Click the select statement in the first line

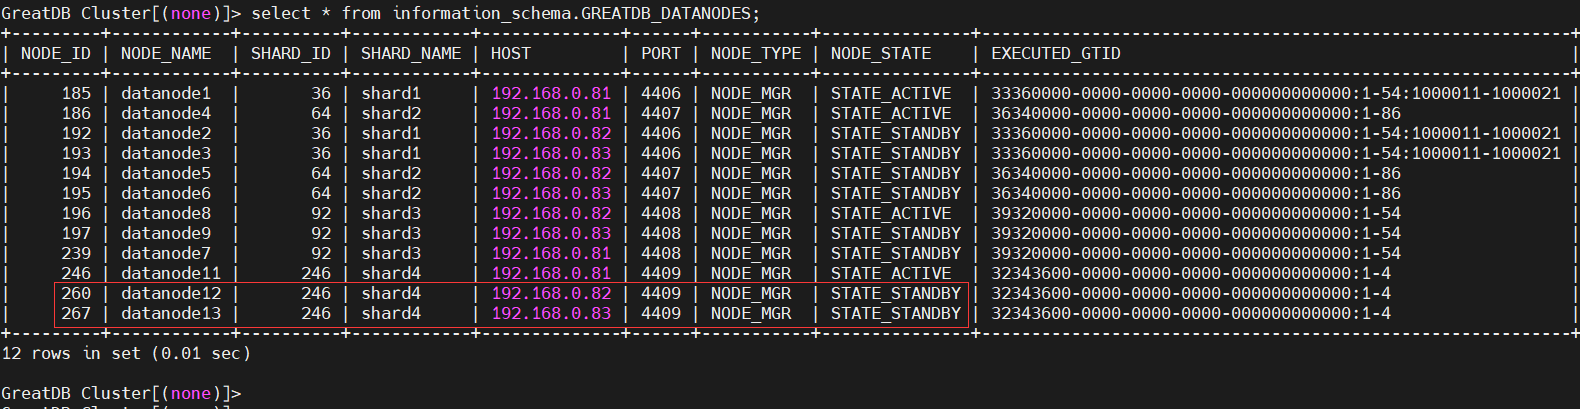click(x=506, y=14)
